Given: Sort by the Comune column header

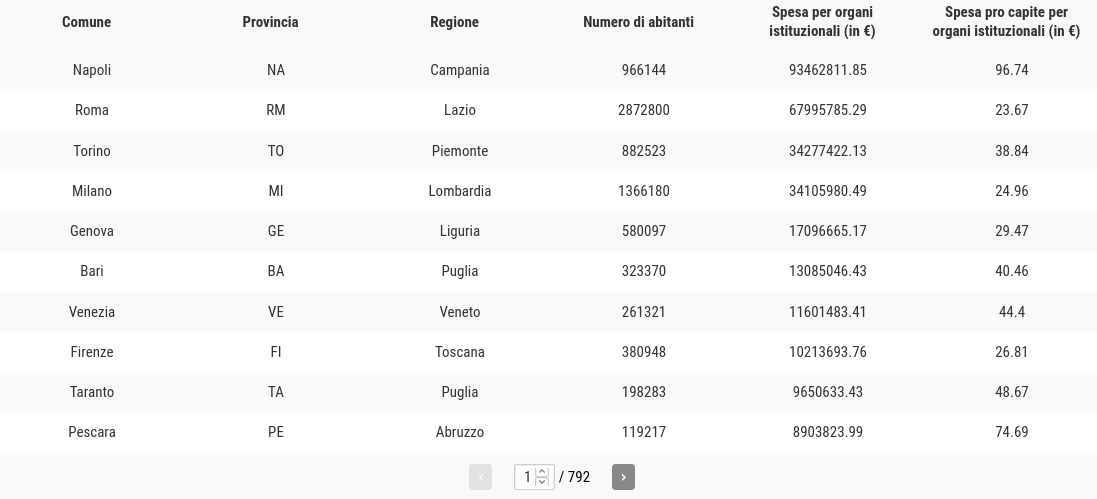Looking at the screenshot, I should [86, 22].
